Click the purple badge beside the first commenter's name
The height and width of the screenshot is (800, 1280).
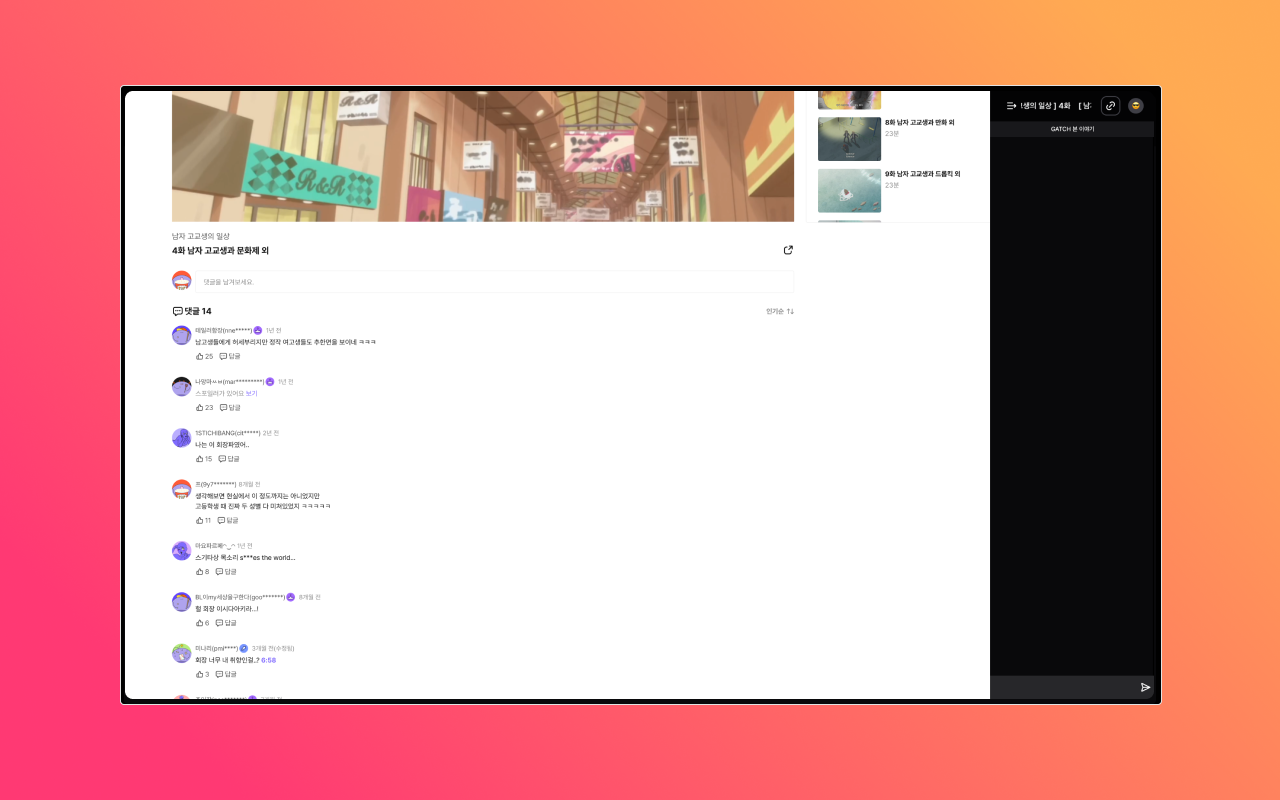(x=257, y=330)
